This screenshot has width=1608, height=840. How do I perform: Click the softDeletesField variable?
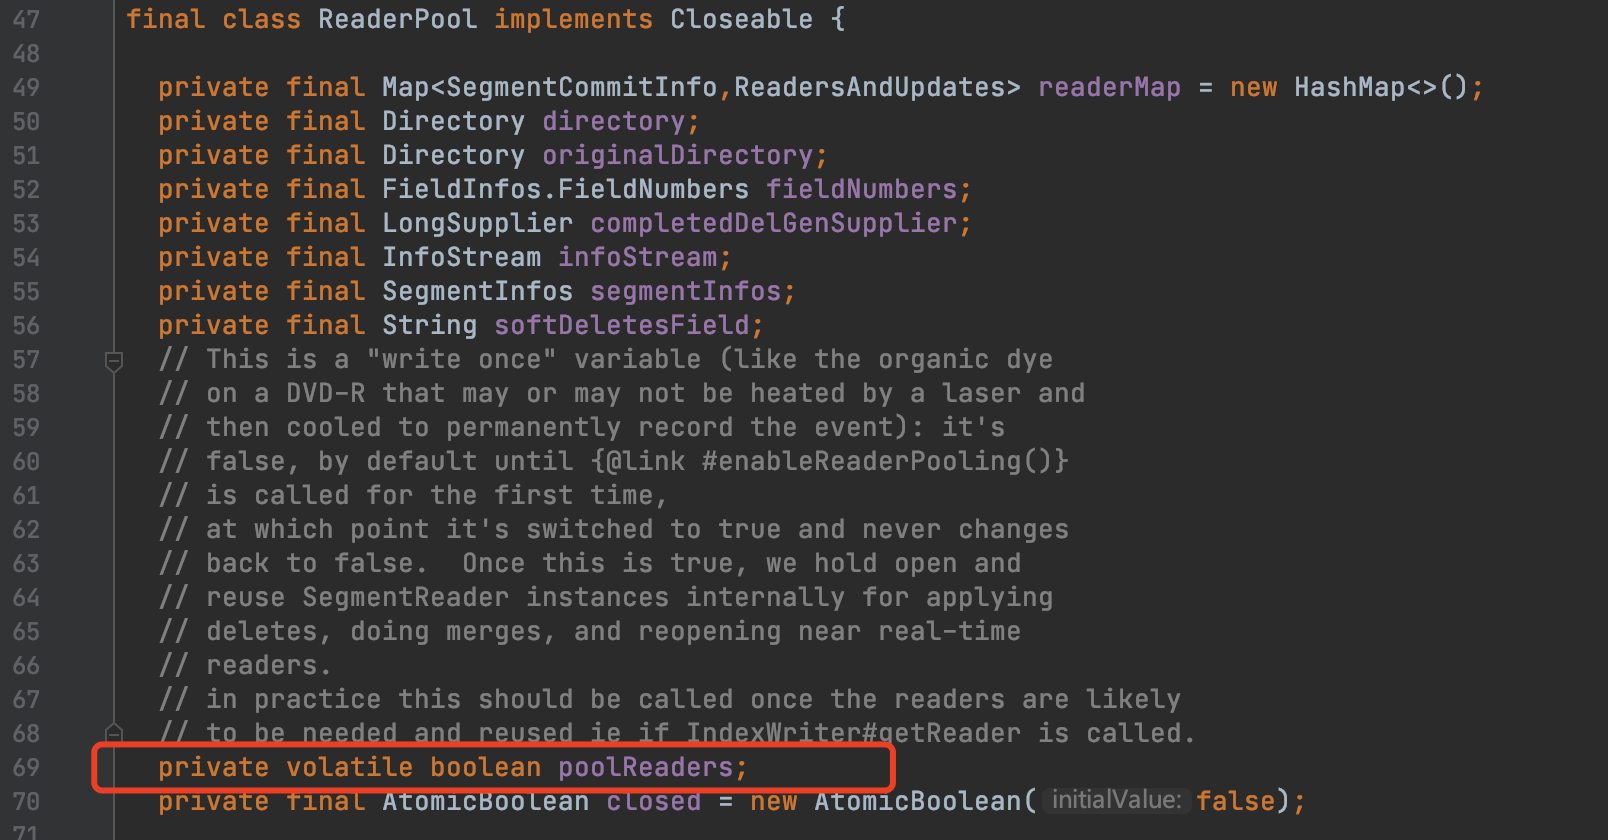pos(622,325)
